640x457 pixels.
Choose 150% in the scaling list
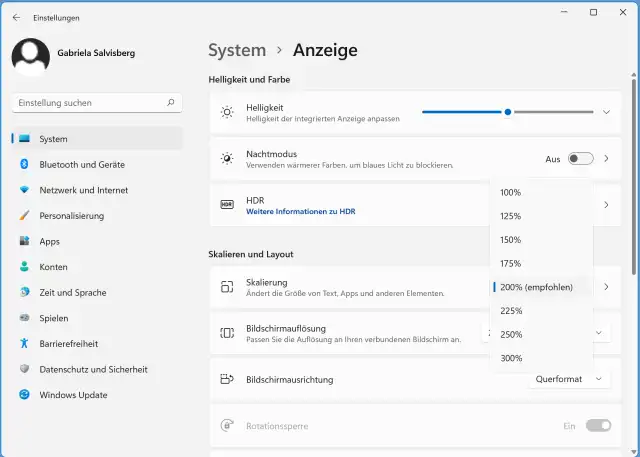point(511,240)
